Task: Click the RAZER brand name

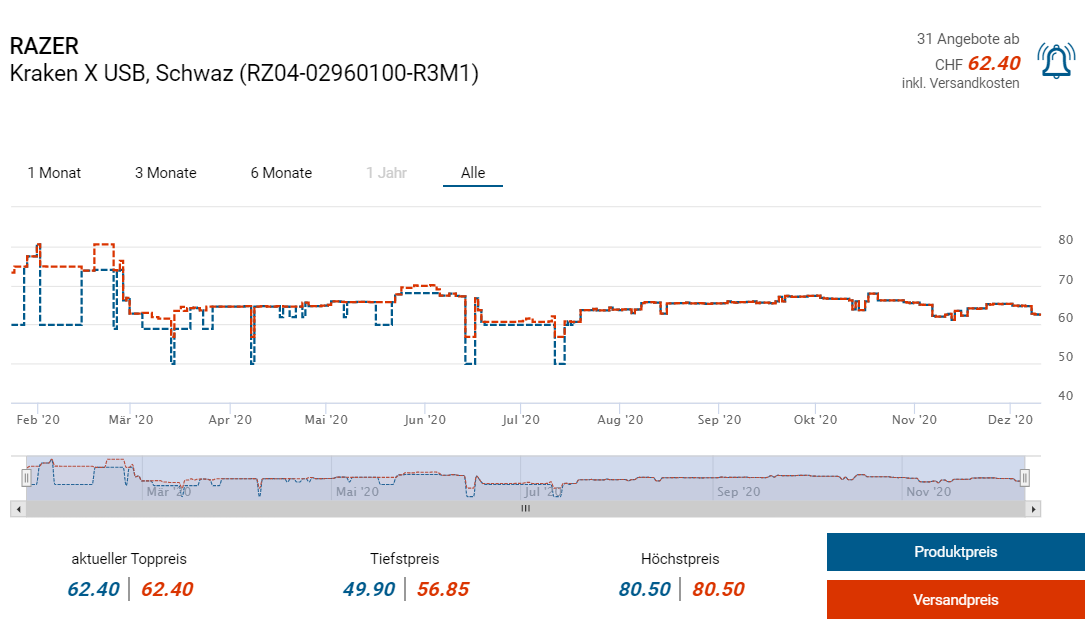Action: [43, 46]
